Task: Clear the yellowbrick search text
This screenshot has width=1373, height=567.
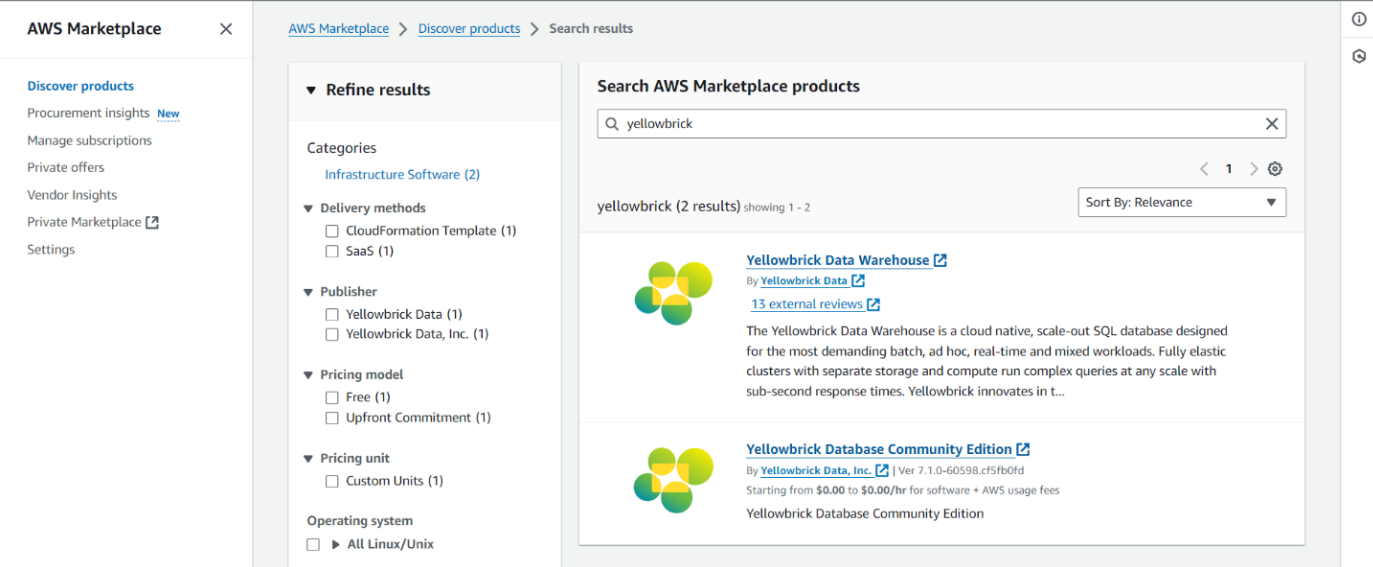Action: point(1271,124)
